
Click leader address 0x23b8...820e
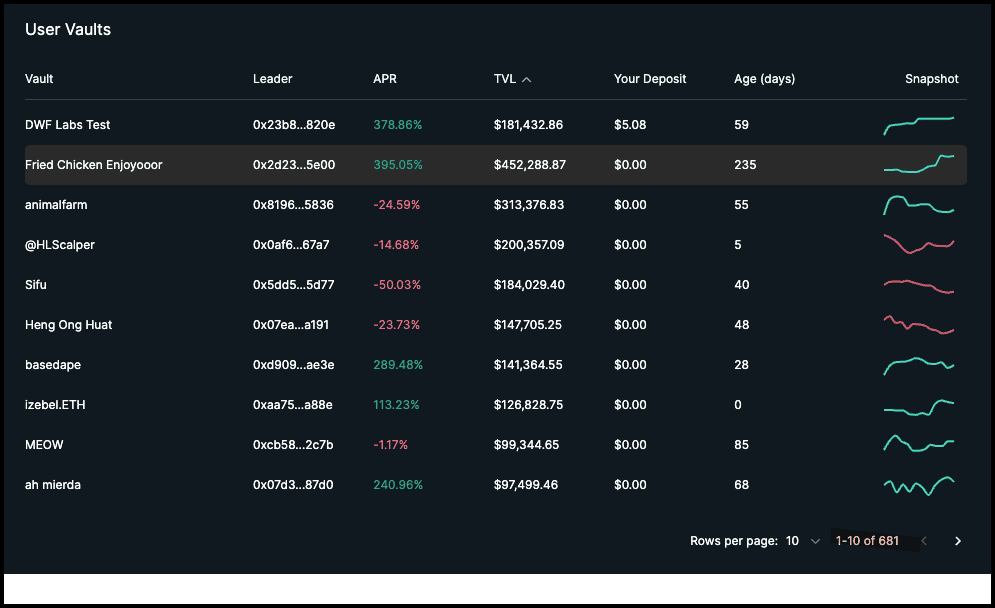coord(294,125)
